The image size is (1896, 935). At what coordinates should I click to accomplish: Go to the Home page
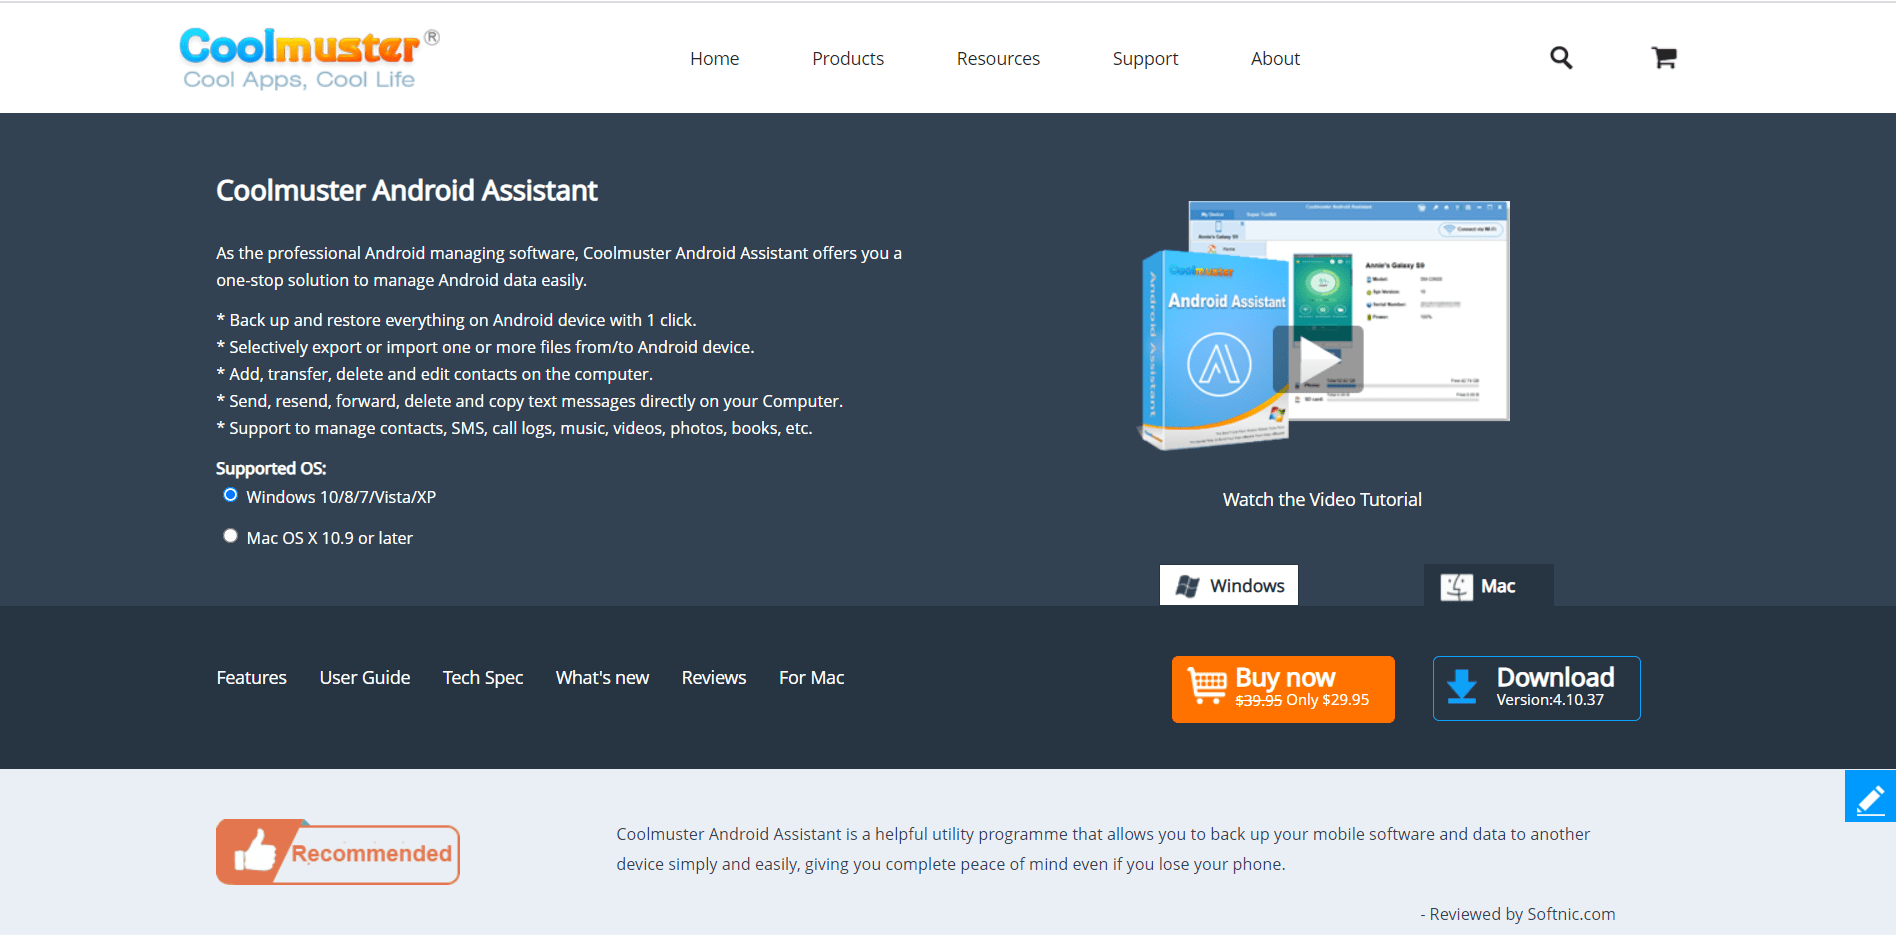pyautogui.click(x=714, y=59)
